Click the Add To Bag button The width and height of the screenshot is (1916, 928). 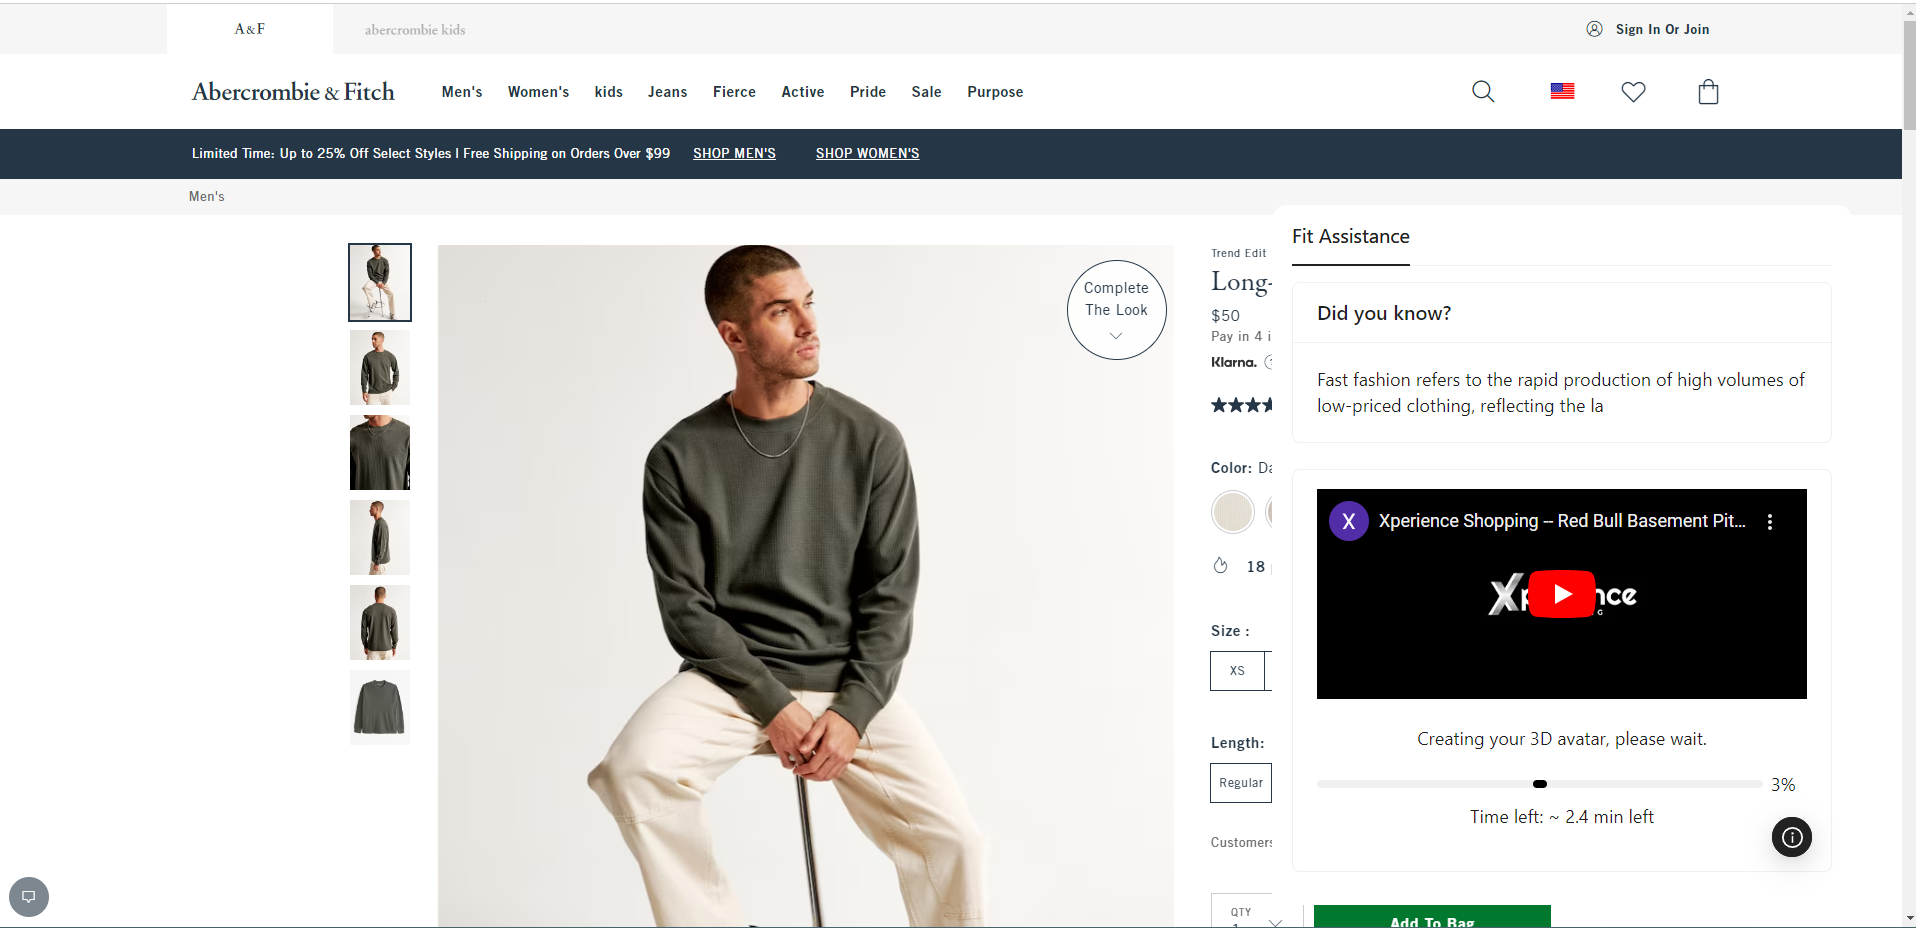(1432, 916)
